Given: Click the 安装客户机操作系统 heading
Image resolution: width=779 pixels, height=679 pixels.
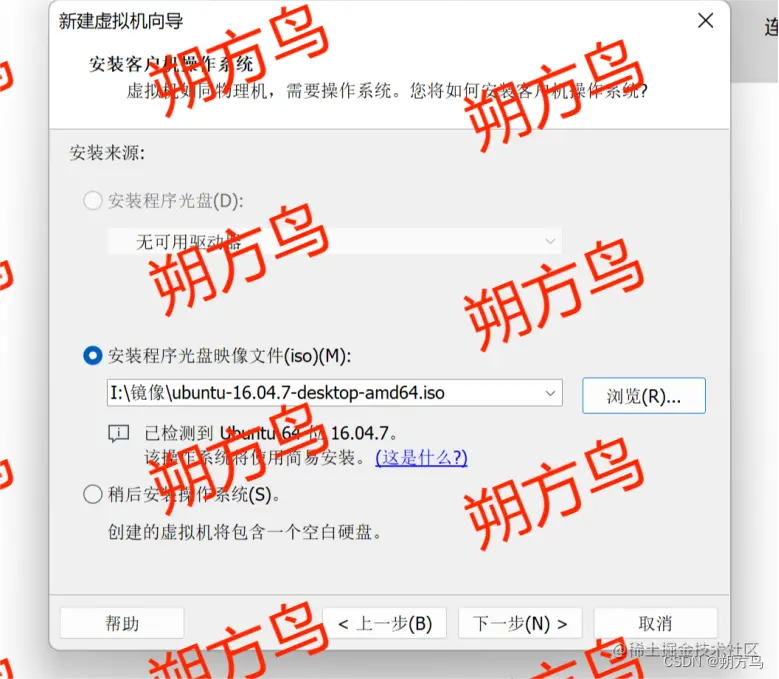Looking at the screenshot, I should (171, 64).
